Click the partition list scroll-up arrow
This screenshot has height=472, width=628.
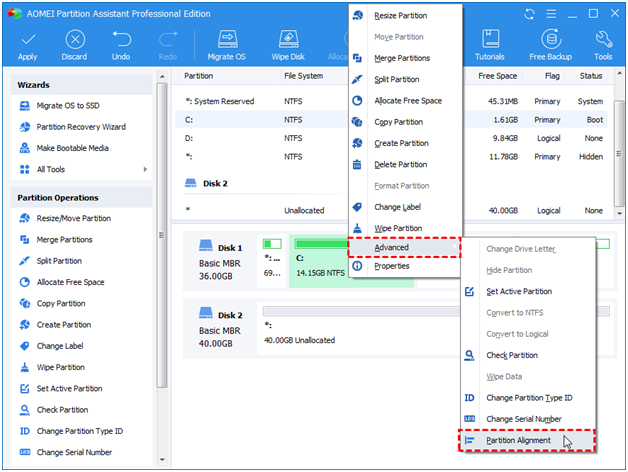[619, 74]
